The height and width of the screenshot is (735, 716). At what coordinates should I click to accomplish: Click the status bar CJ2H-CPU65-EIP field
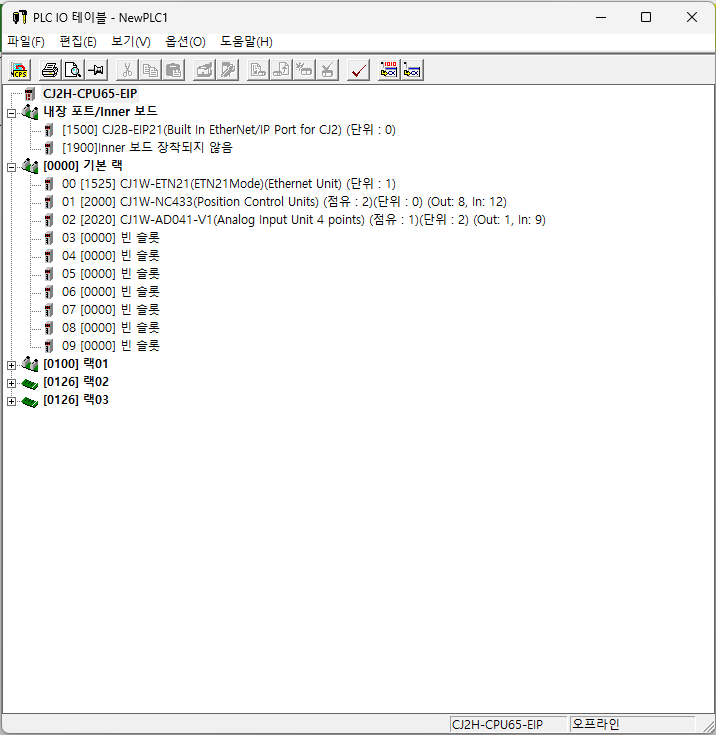(508, 724)
